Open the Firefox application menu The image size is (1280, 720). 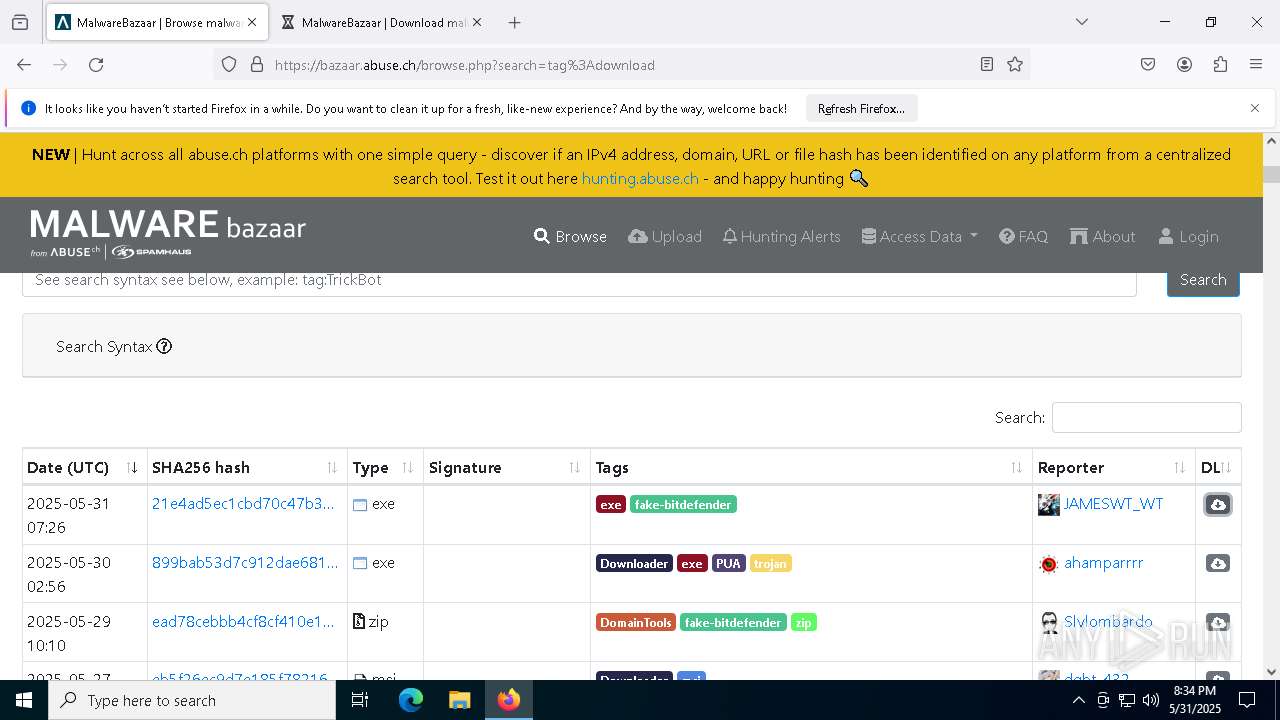pyautogui.click(x=1256, y=64)
